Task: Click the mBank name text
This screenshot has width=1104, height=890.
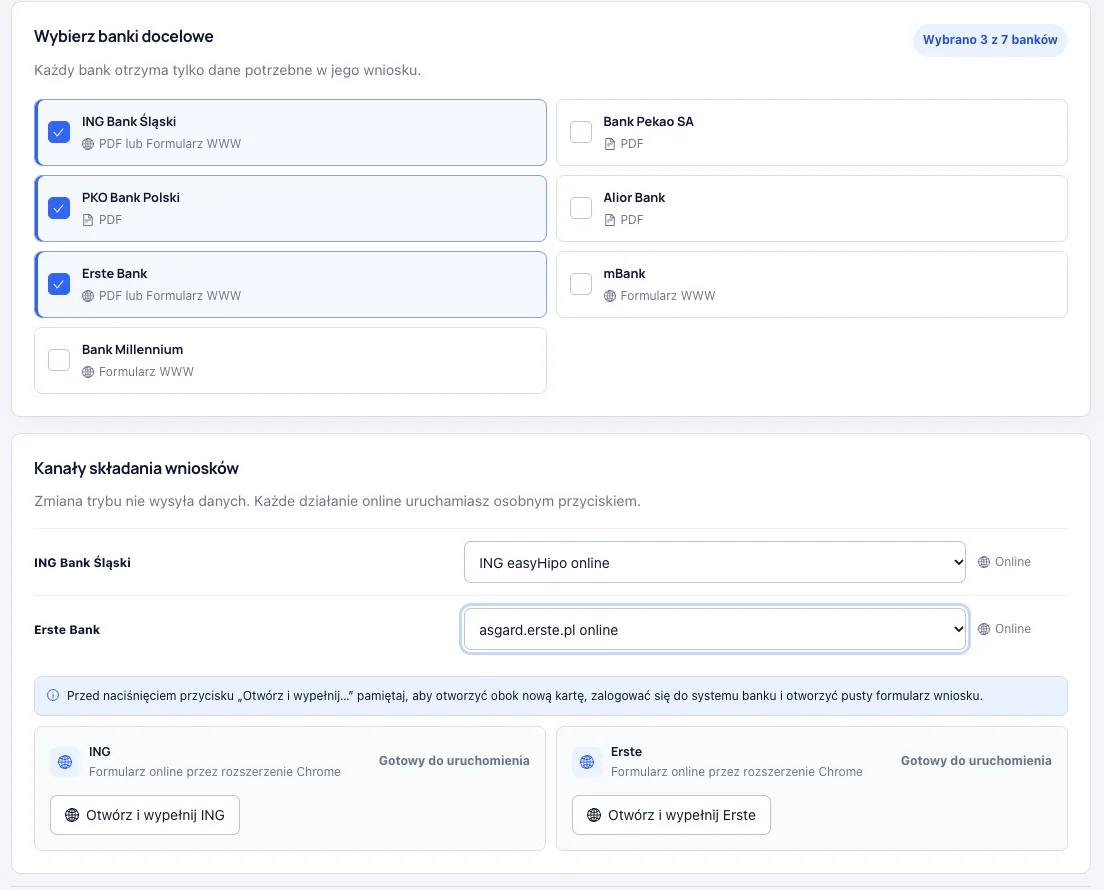Action: pos(625,273)
